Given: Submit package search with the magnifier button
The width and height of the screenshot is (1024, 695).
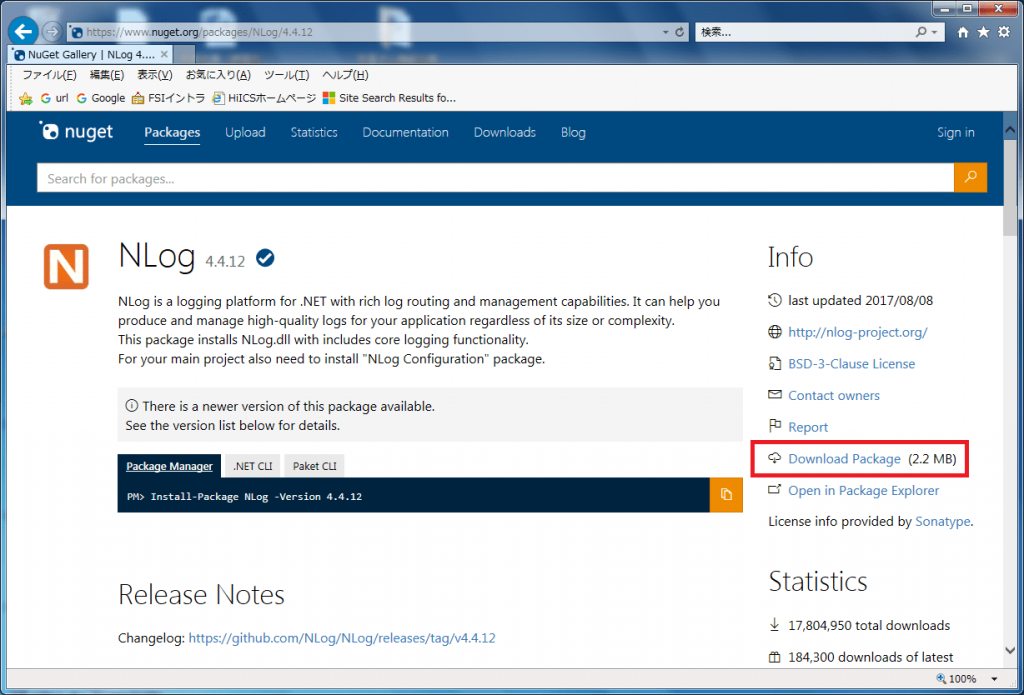Looking at the screenshot, I should [969, 177].
